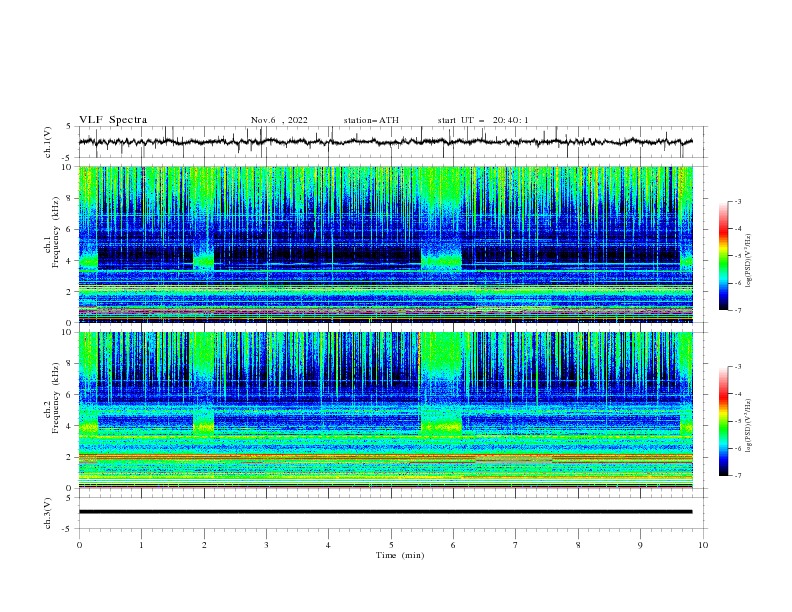The height and width of the screenshot is (612, 792).
Task: Click the ch.1 panel color scale bar
Action: [x=723, y=256]
